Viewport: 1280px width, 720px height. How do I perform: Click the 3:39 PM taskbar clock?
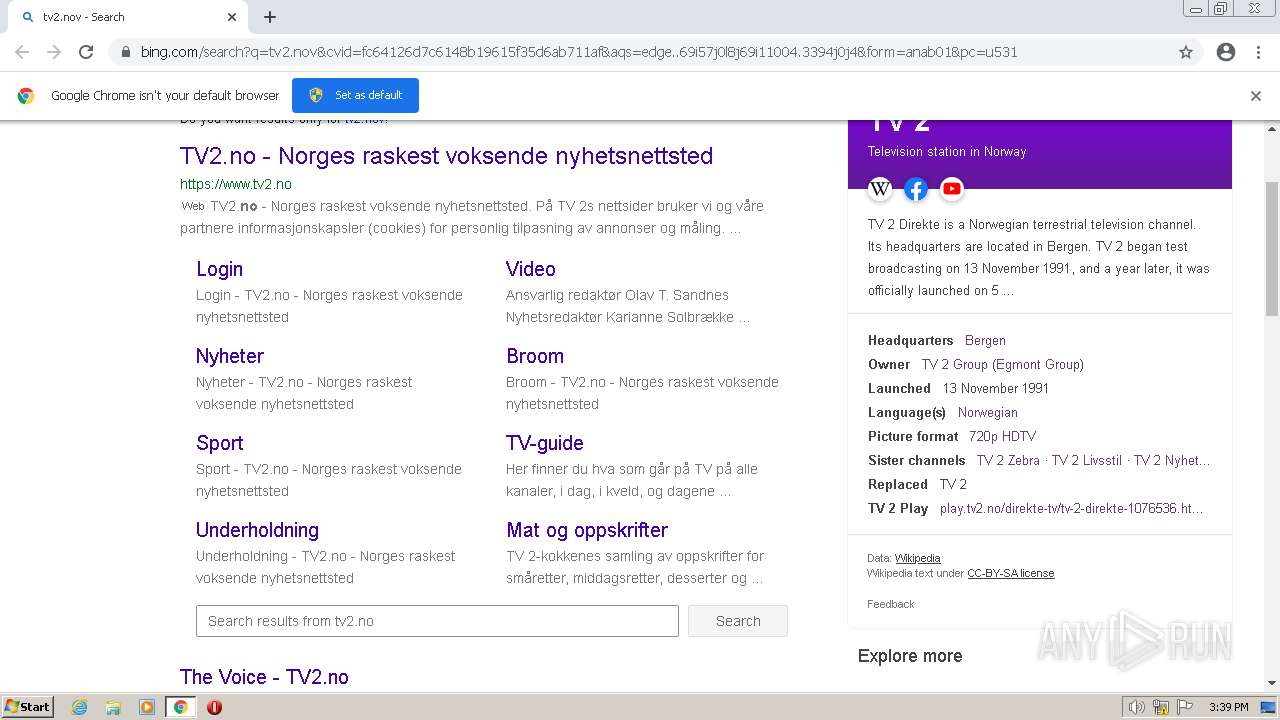point(1228,707)
